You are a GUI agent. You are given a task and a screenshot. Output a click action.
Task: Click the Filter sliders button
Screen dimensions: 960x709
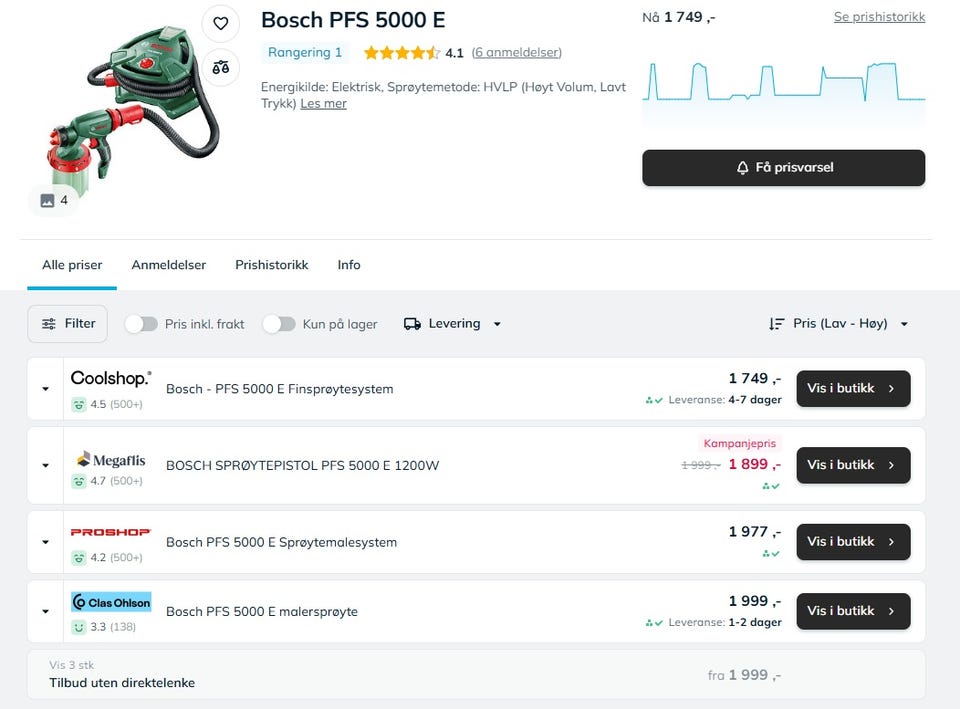pos(67,324)
